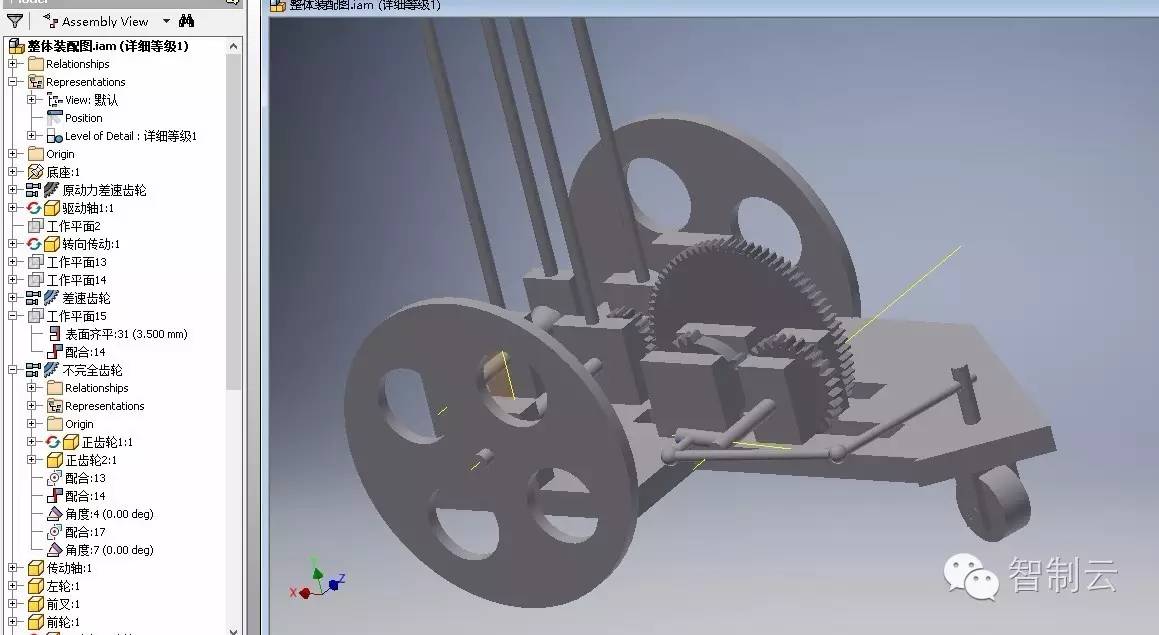Select the 角度:7 (0.00 deg) label

point(109,550)
